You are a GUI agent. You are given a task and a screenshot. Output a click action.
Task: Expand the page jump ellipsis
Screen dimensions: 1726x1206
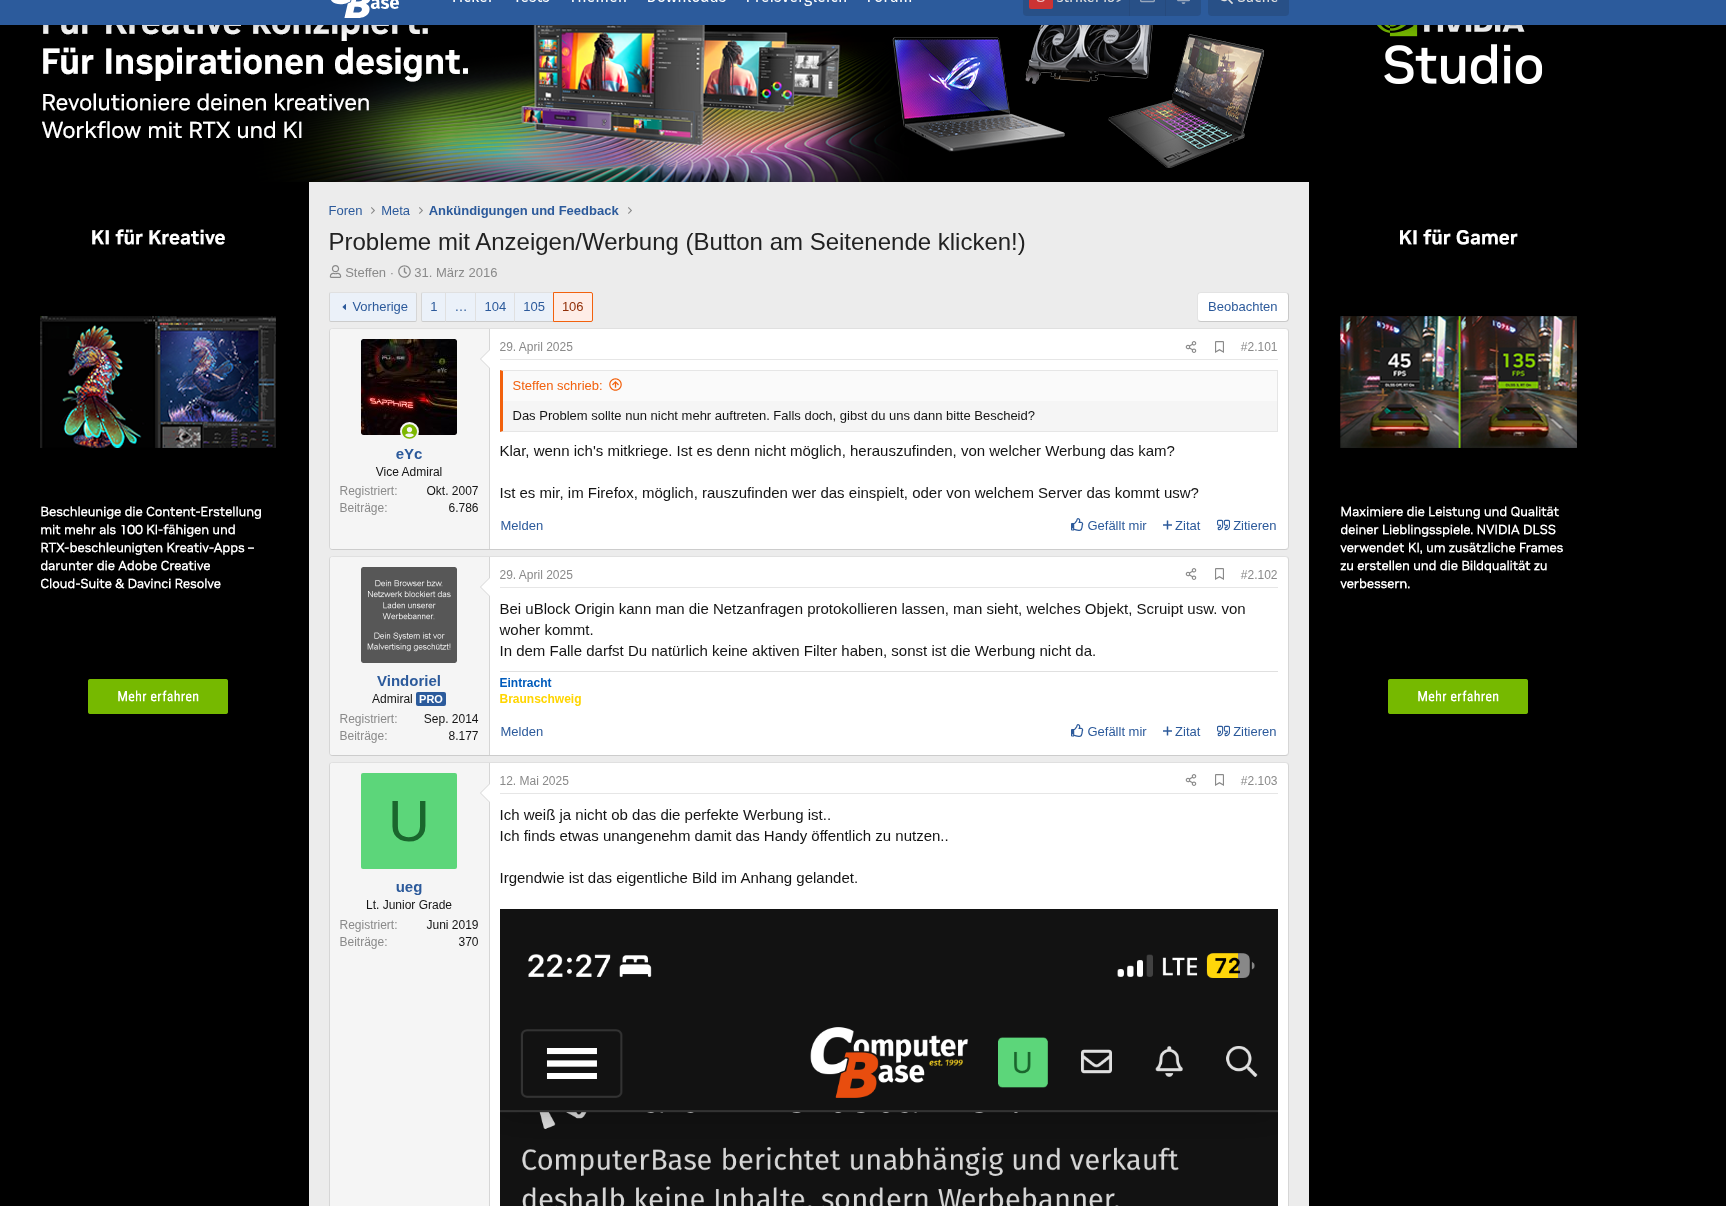(x=461, y=307)
